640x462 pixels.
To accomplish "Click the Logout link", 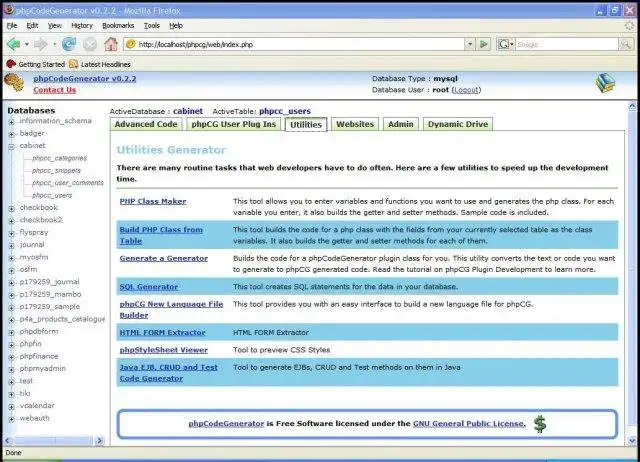I will coord(466,90).
